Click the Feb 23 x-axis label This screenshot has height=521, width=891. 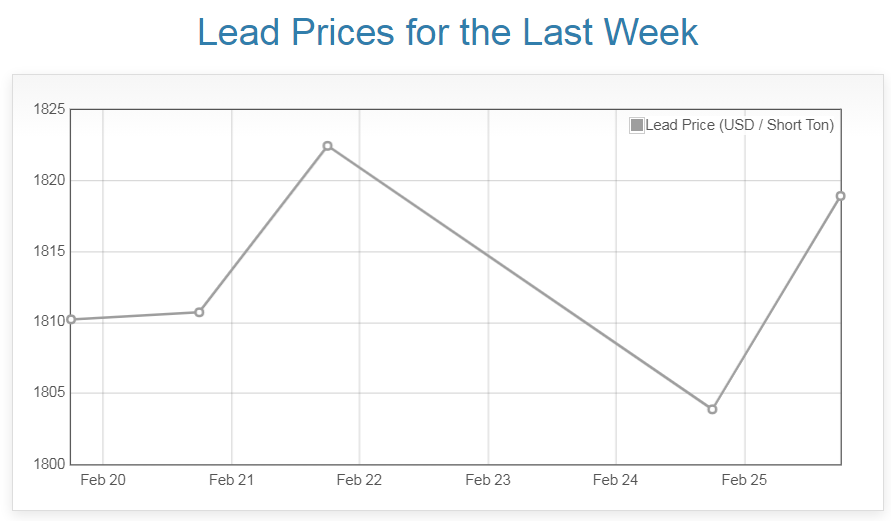coord(488,480)
